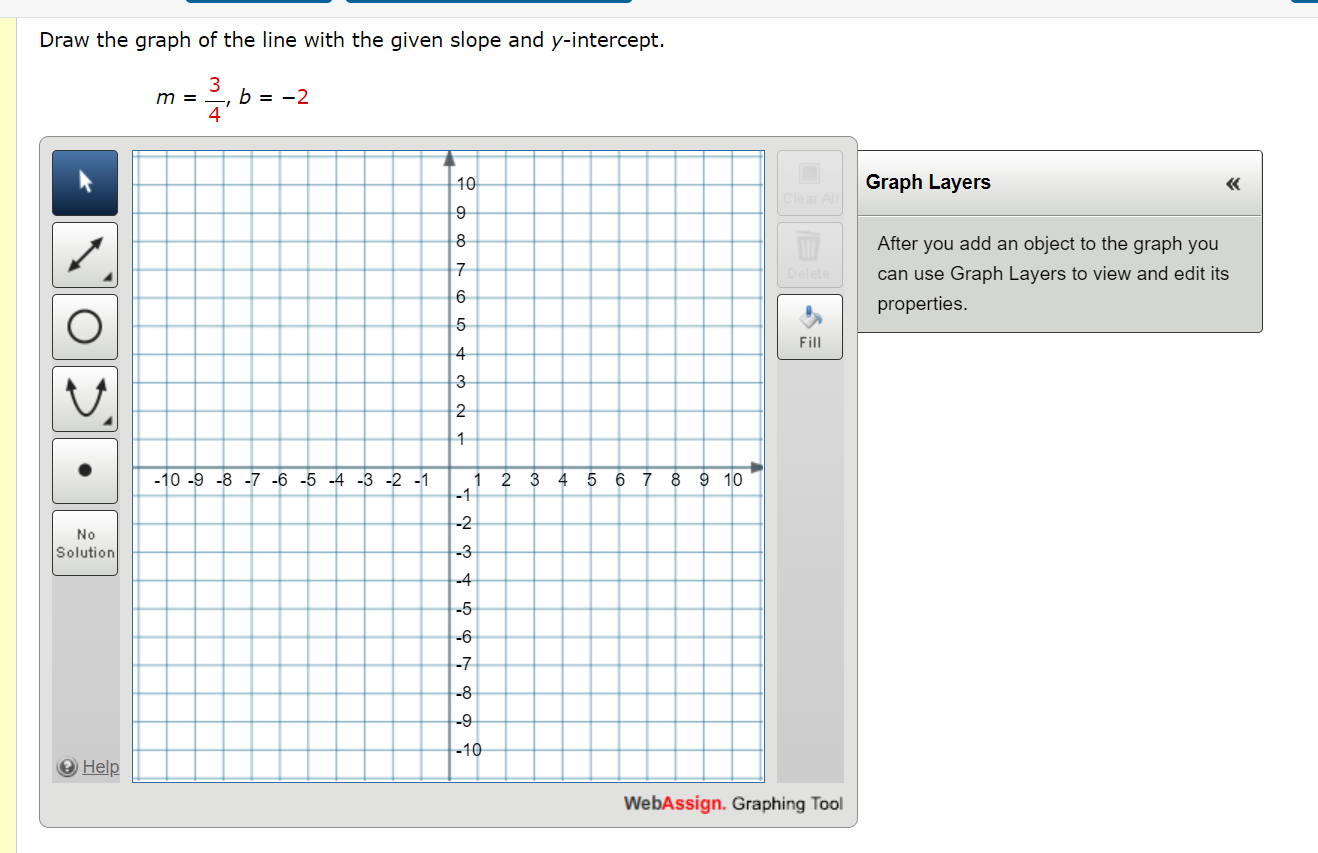Screen dimensions: 1318x853
Task: Click the WebAssign Graphing Tool label
Action: tap(733, 804)
